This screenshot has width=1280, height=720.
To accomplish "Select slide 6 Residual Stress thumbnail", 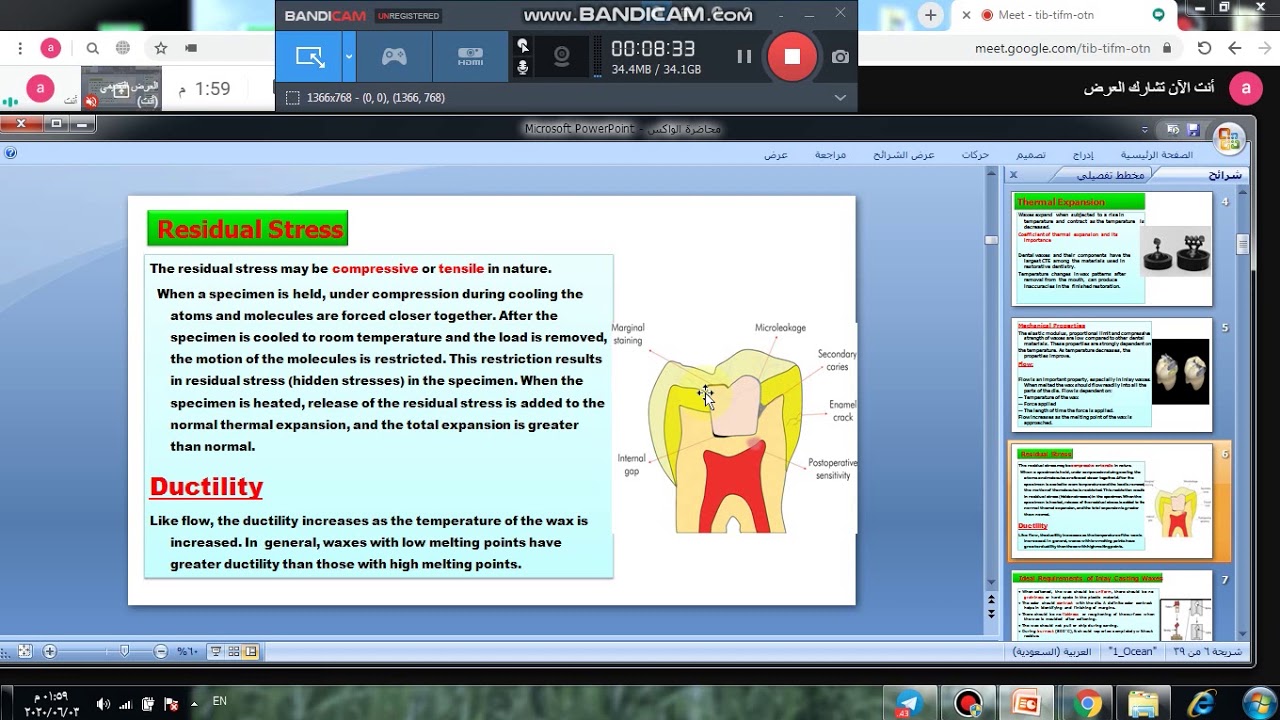I will 1112,501.
